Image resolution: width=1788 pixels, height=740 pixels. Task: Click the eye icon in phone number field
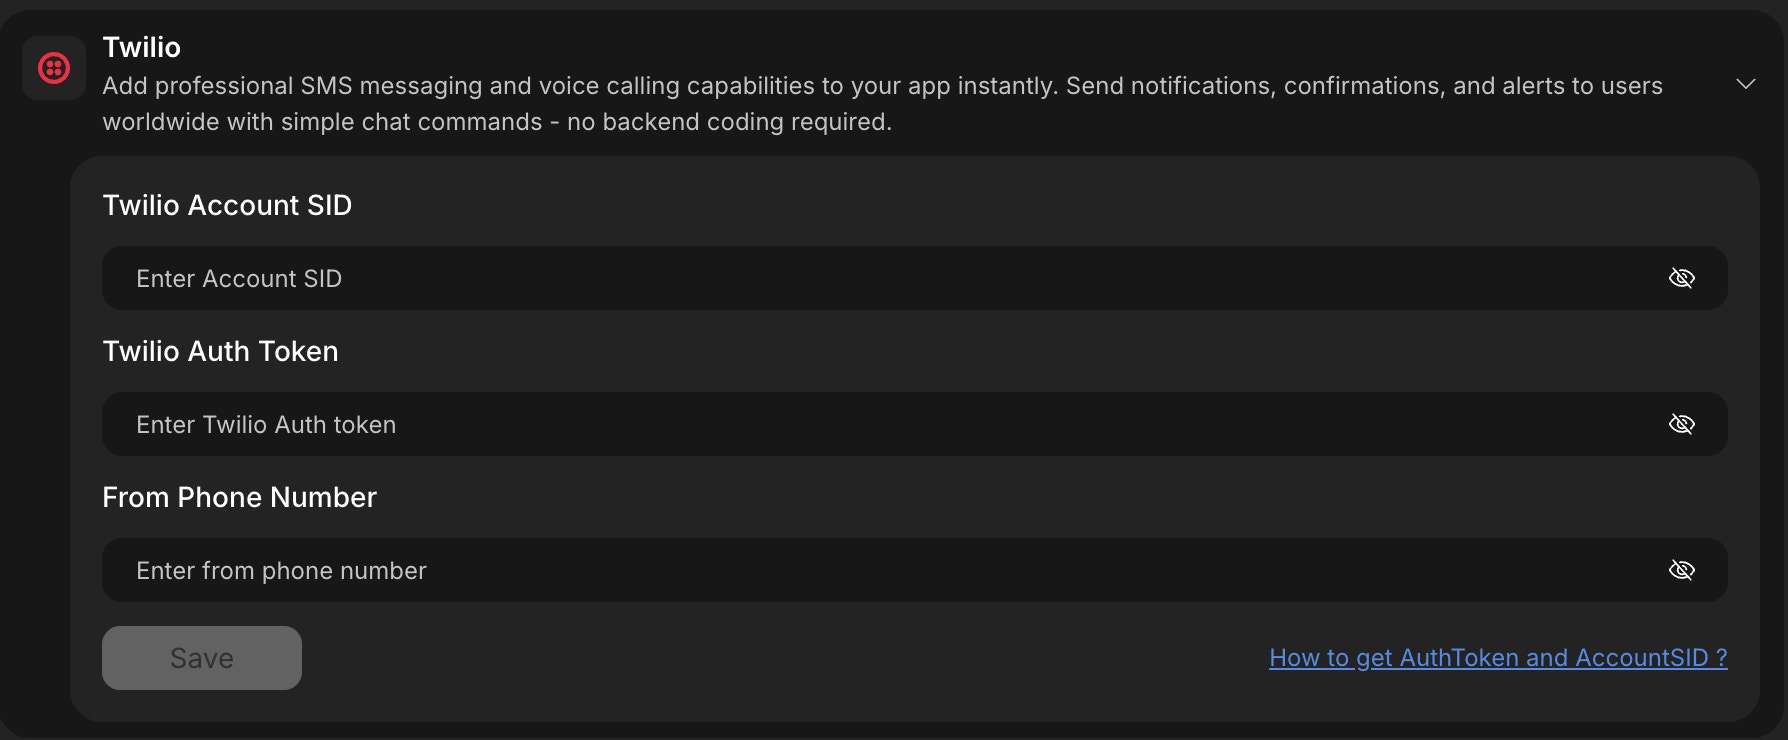click(1682, 570)
